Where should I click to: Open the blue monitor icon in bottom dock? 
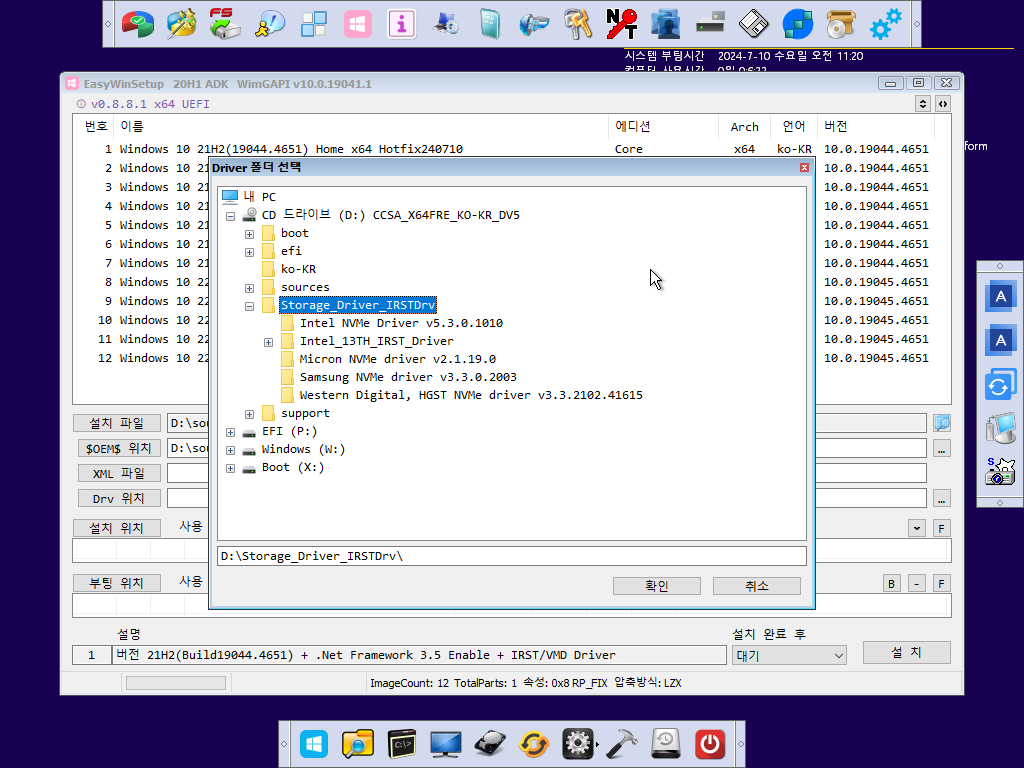(445, 744)
